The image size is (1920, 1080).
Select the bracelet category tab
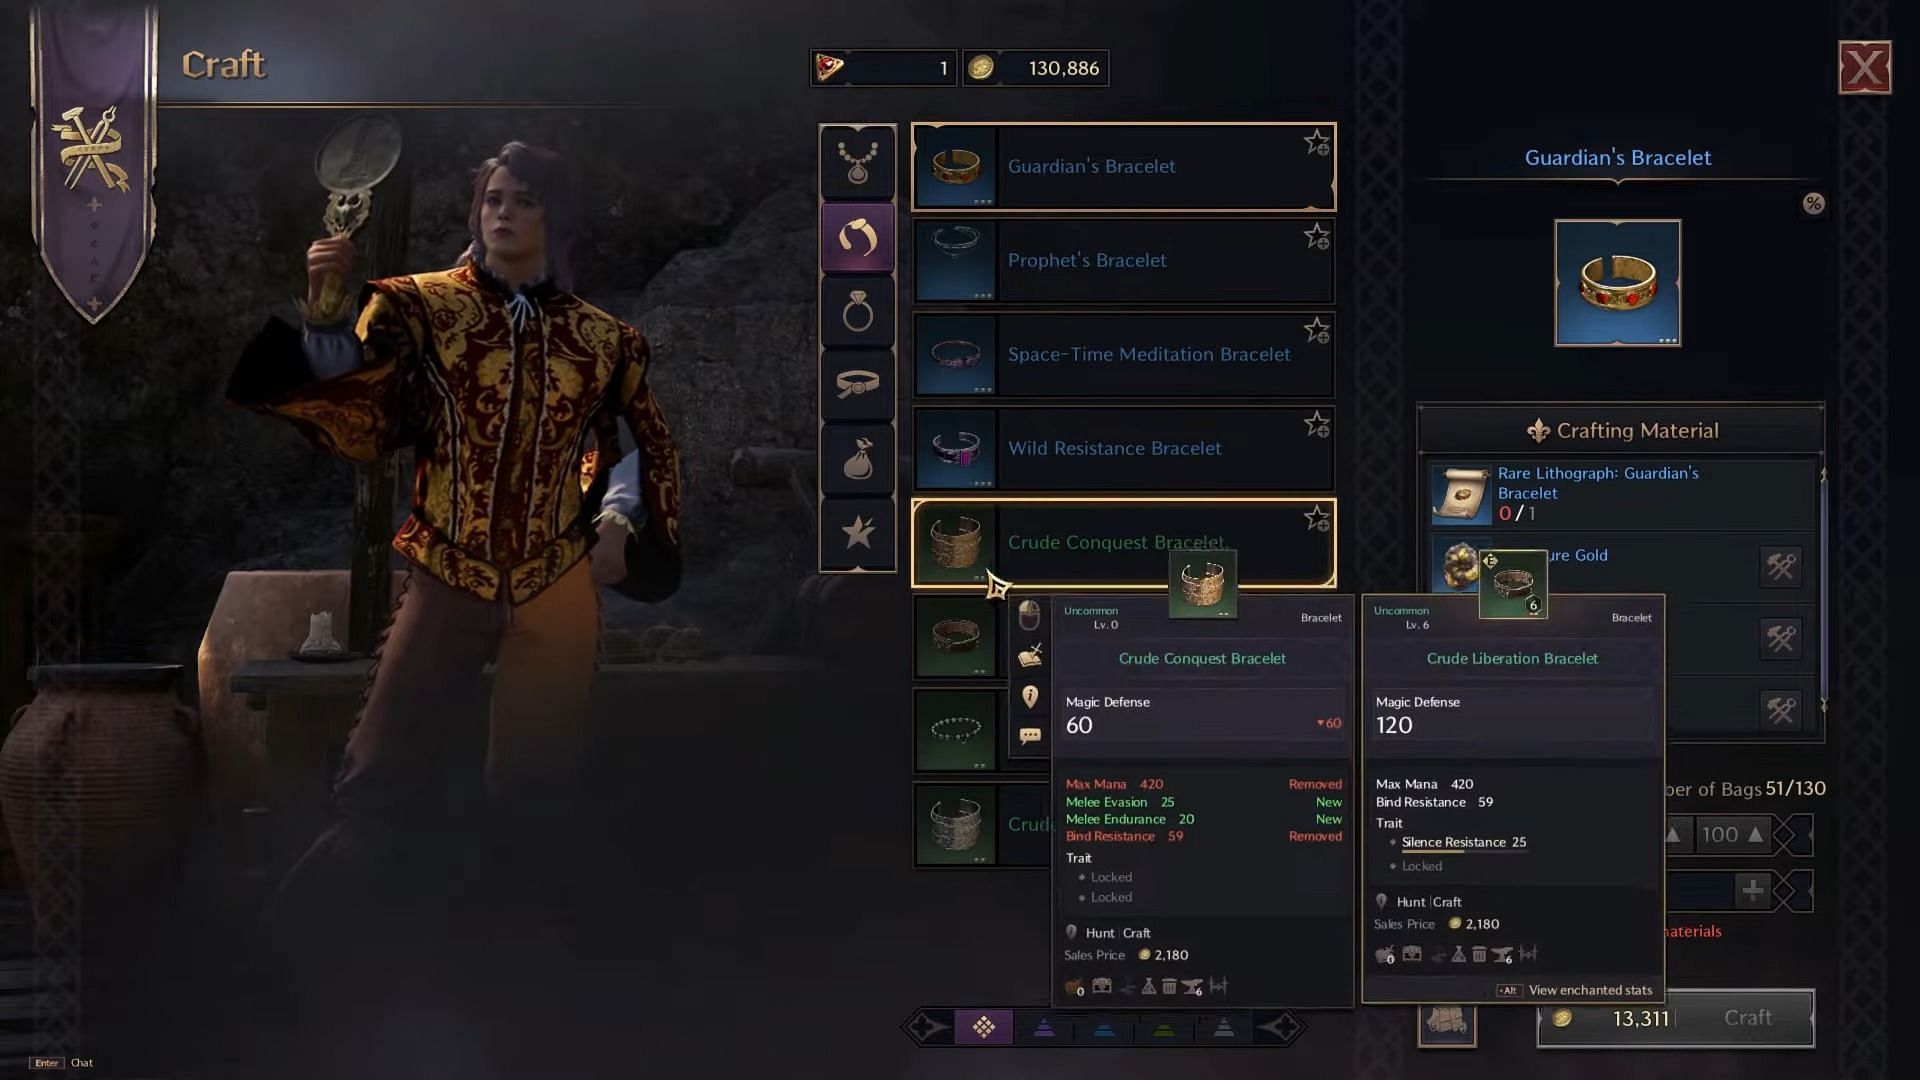[858, 237]
